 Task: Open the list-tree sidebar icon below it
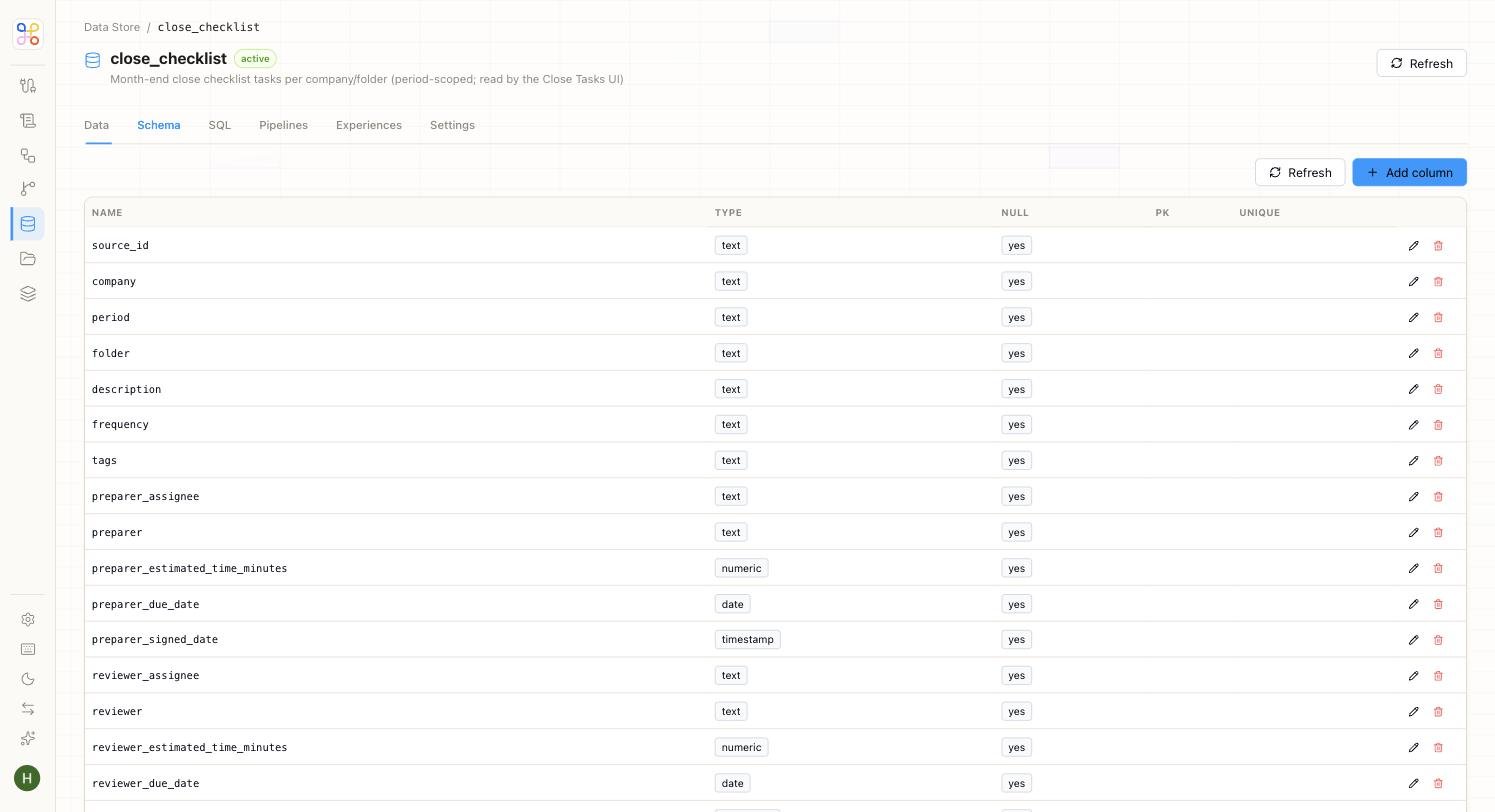click(x=28, y=120)
